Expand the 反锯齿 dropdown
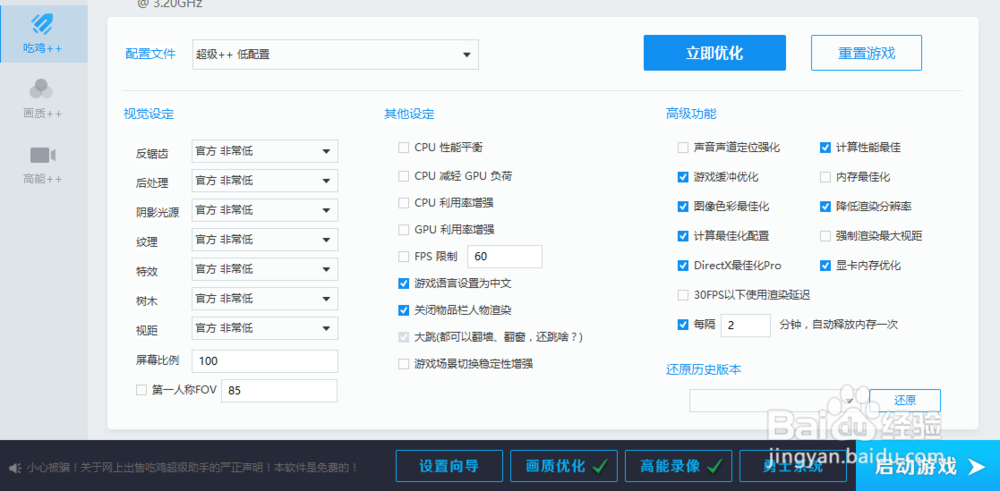Screen dimensions: 1000x491 pos(265,152)
